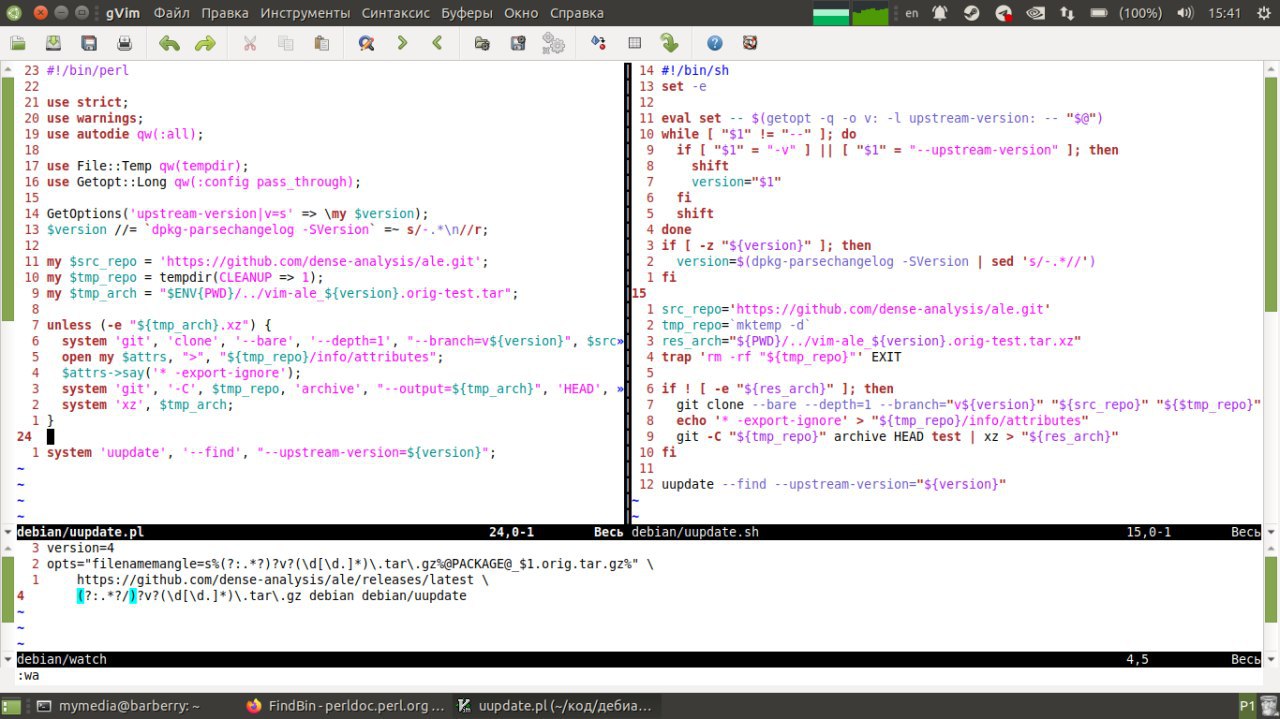Jump to tag green arrow icon
Viewport: 1280px width, 719px height.
[x=669, y=43]
